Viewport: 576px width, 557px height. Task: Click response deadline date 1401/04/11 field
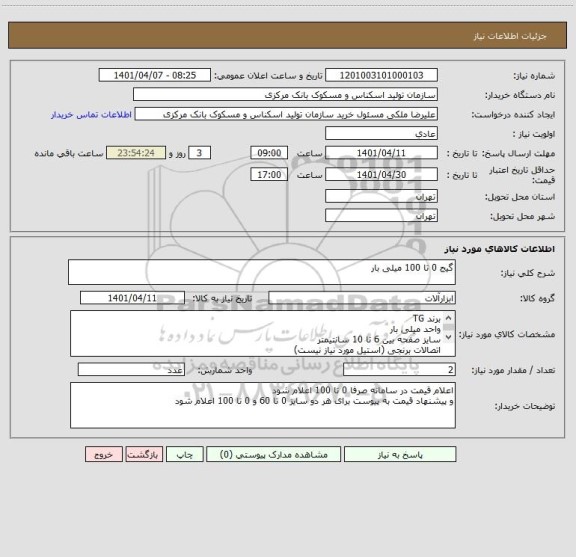381,153
